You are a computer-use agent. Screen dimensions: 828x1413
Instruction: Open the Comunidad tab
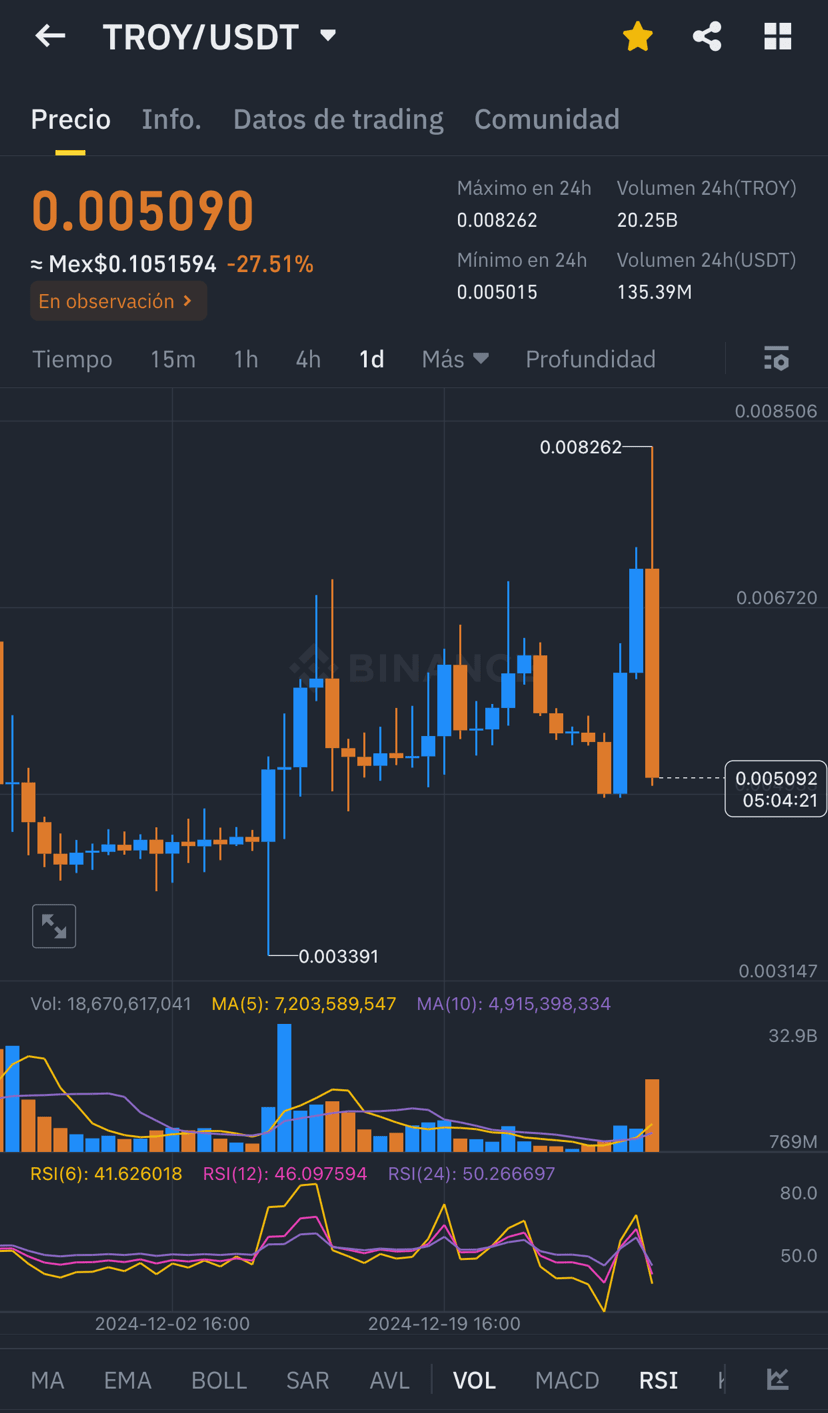546,119
